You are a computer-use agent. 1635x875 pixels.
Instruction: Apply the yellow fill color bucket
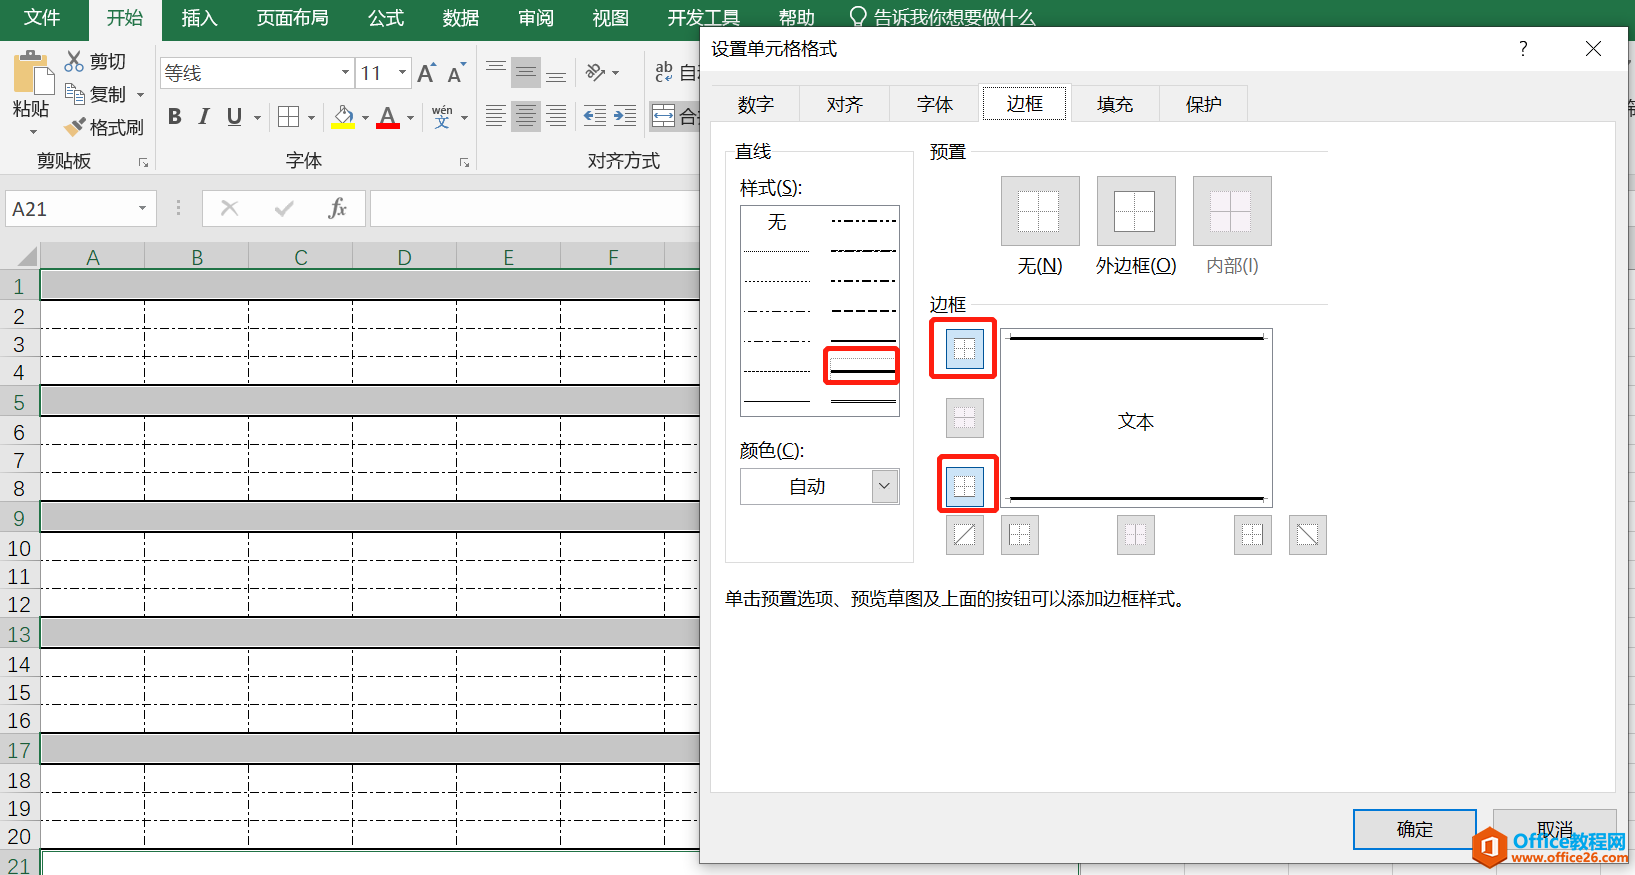[x=343, y=117]
